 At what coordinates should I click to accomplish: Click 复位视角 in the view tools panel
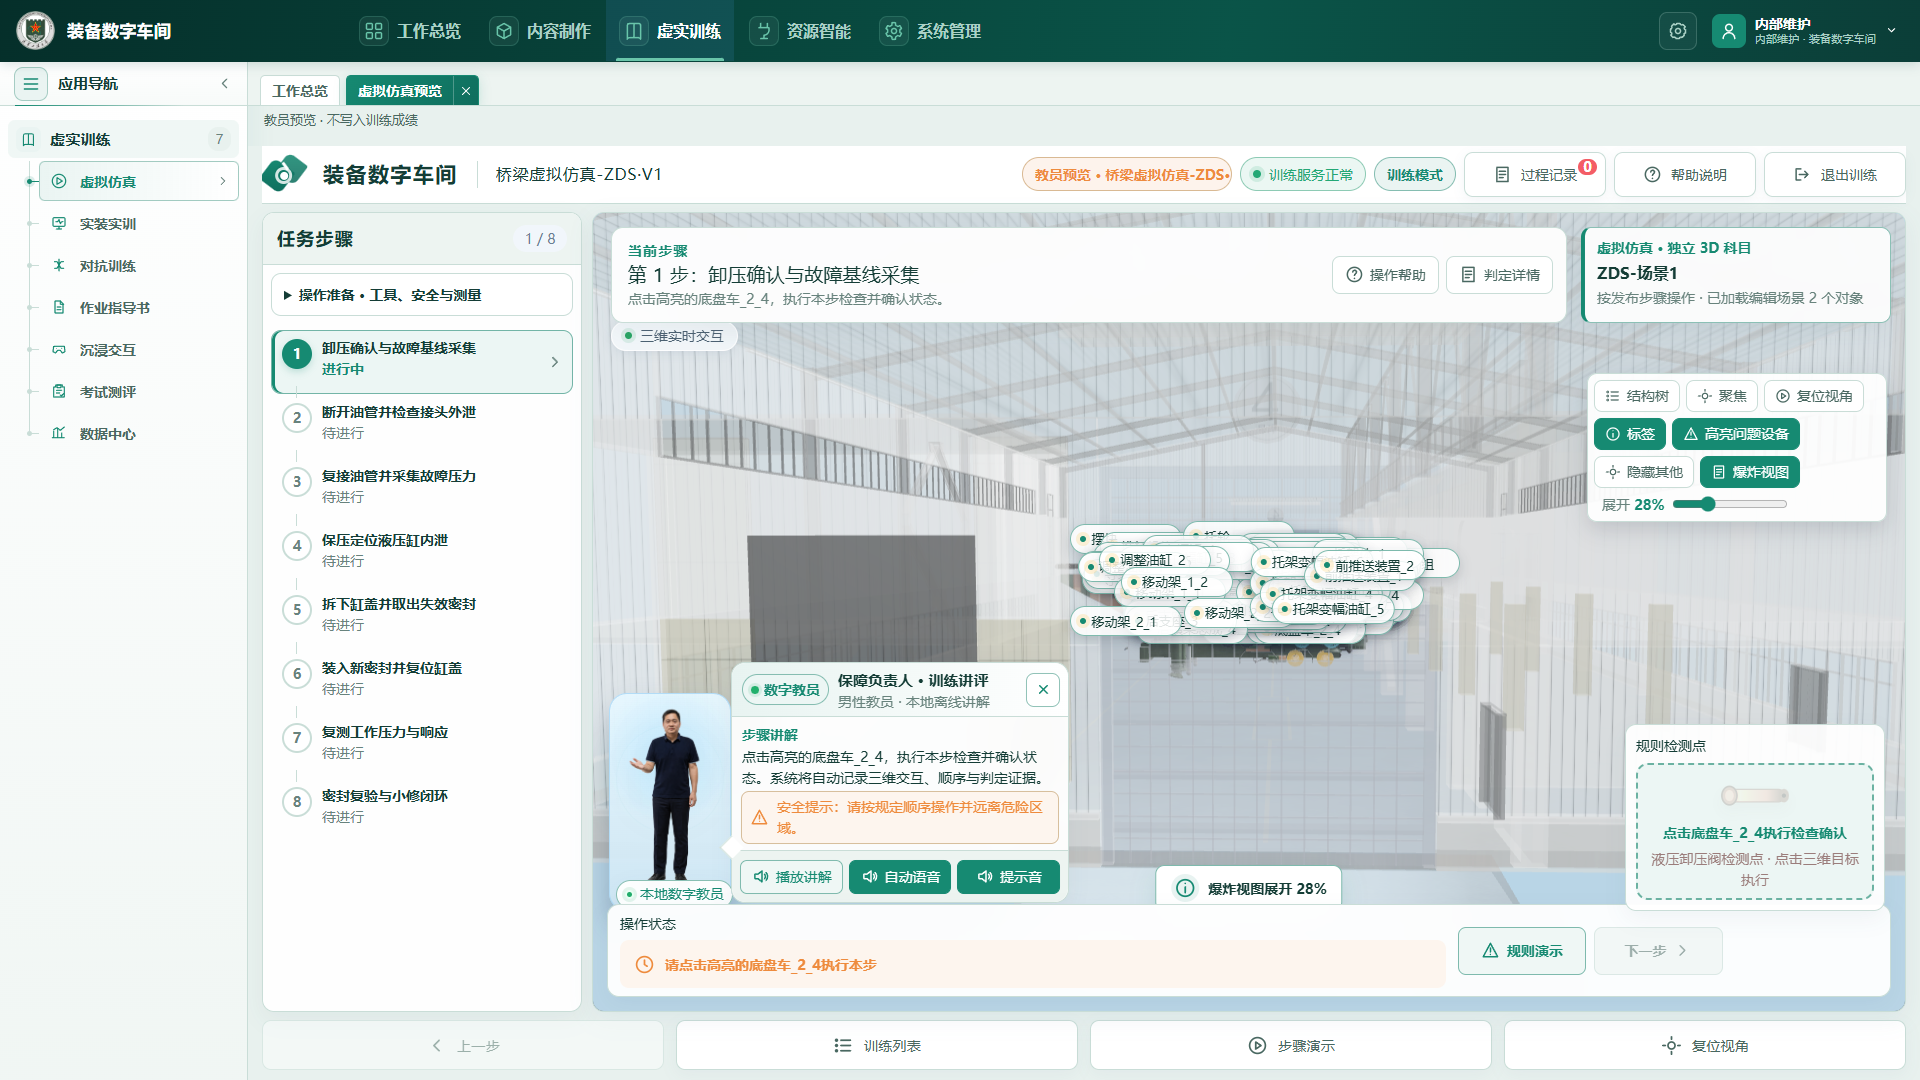[1814, 396]
